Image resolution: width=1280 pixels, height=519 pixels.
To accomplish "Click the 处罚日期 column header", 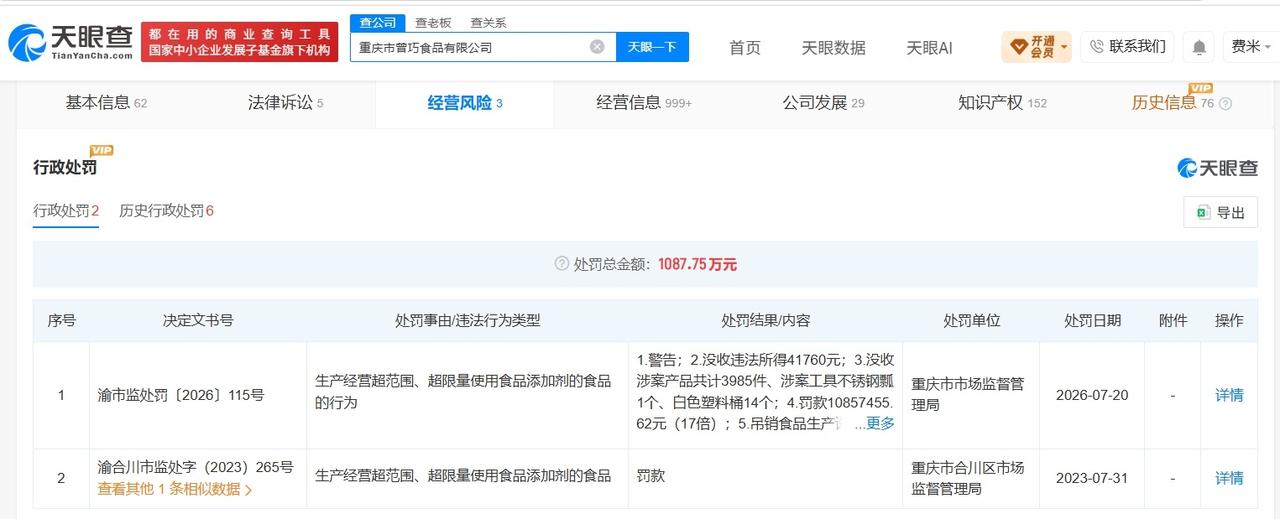I will pos(1092,320).
